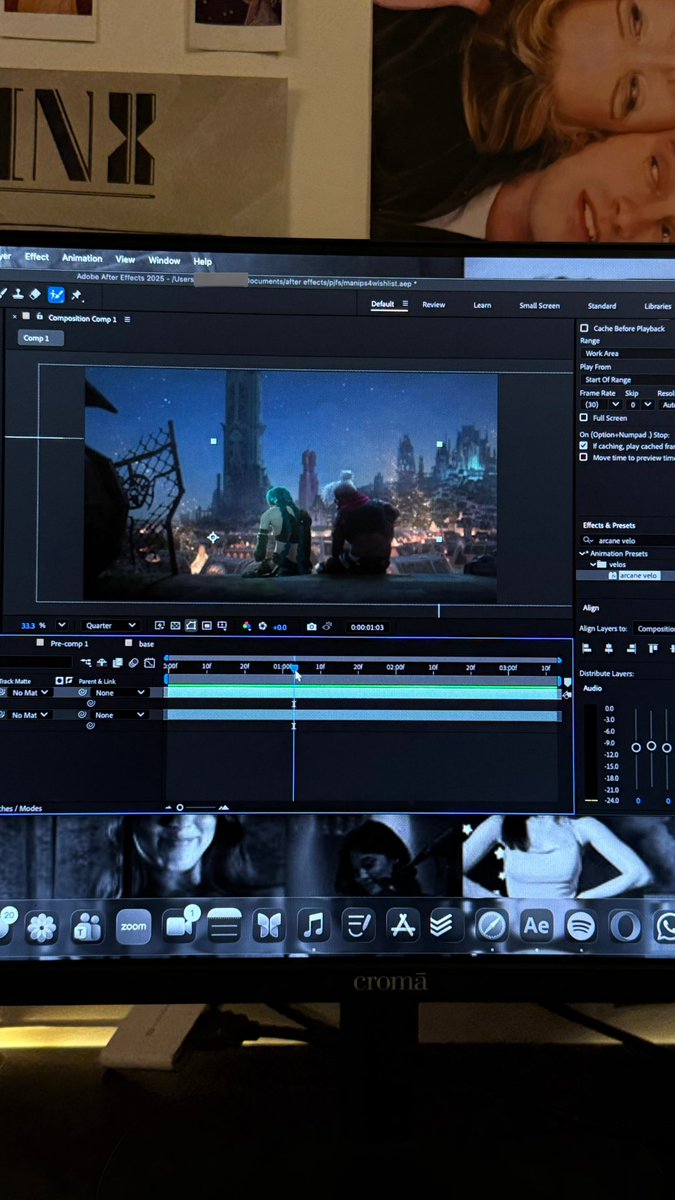Switch to After Effects via Dock icon
The width and height of the screenshot is (675, 1200).
[536, 926]
